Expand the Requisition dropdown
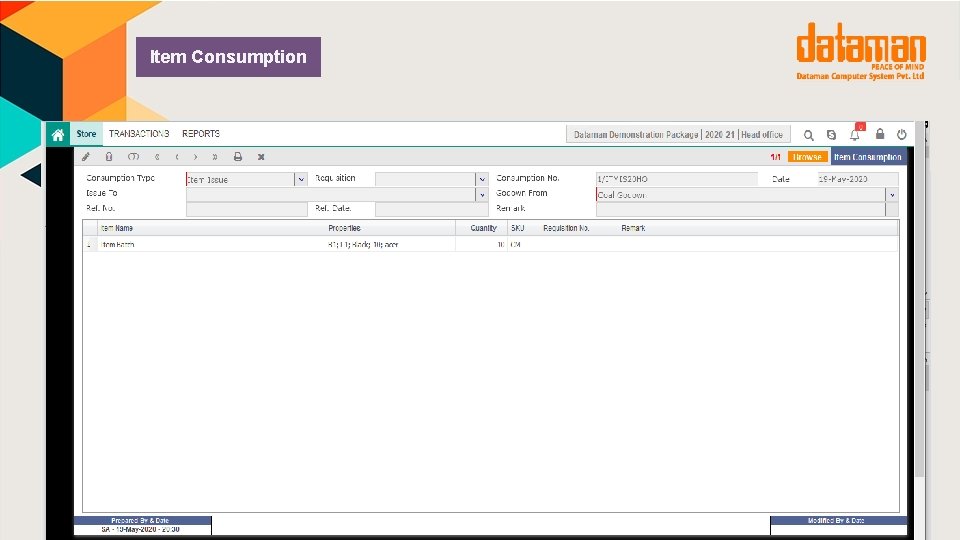 pyautogui.click(x=482, y=179)
